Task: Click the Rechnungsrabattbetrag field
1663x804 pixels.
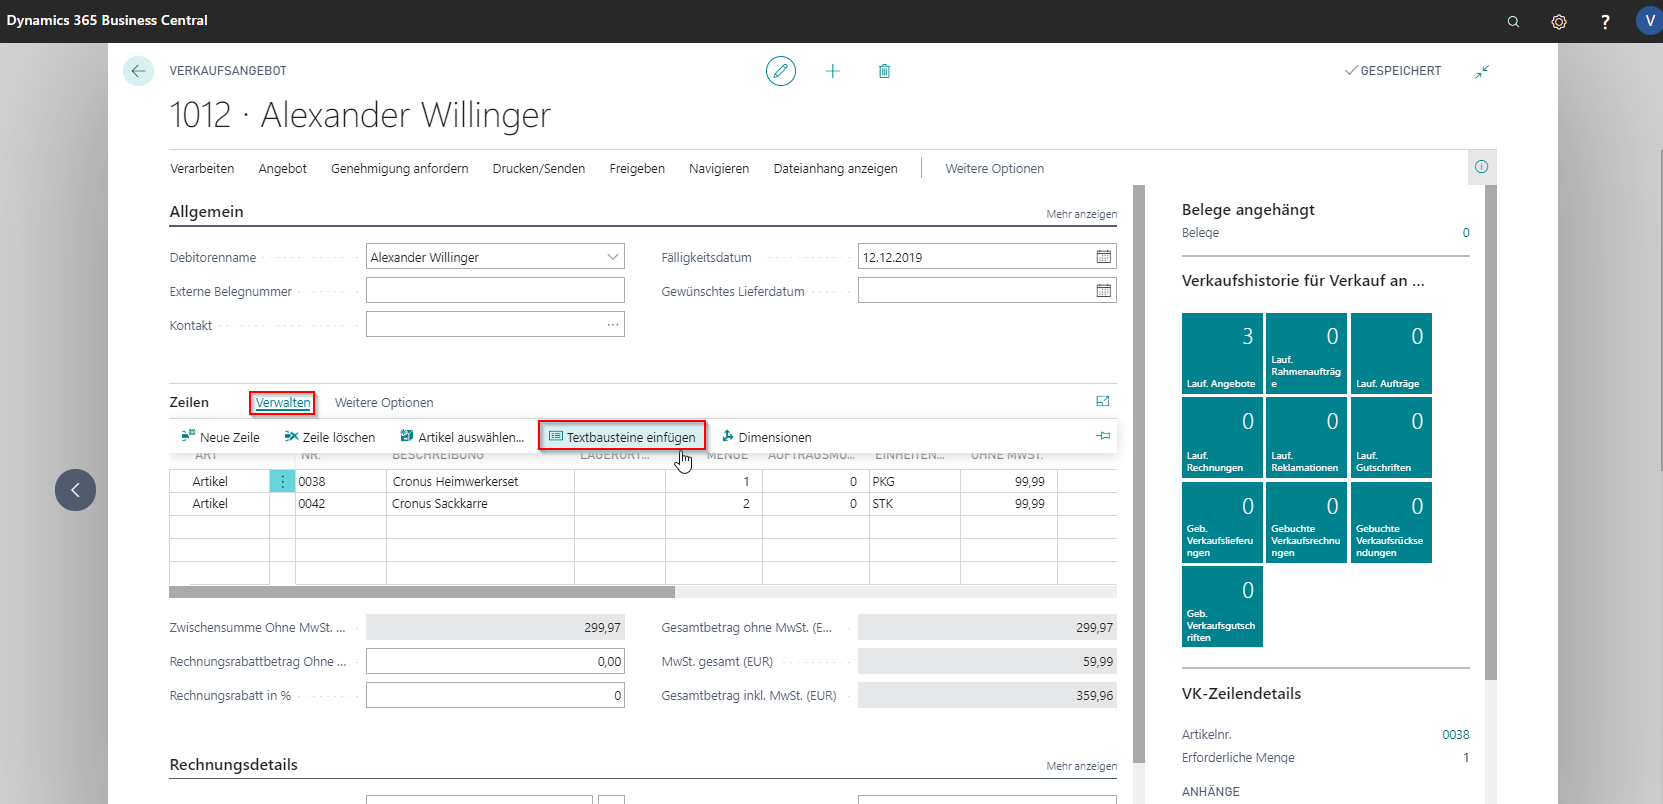Action: pyautogui.click(x=495, y=661)
